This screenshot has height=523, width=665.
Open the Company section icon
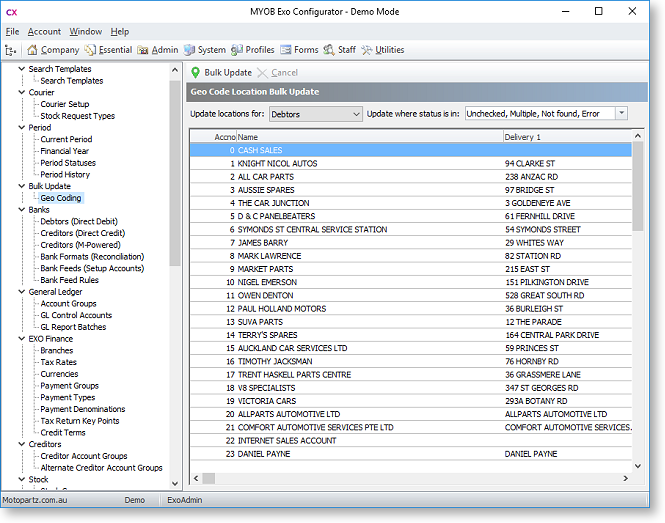coord(33,50)
